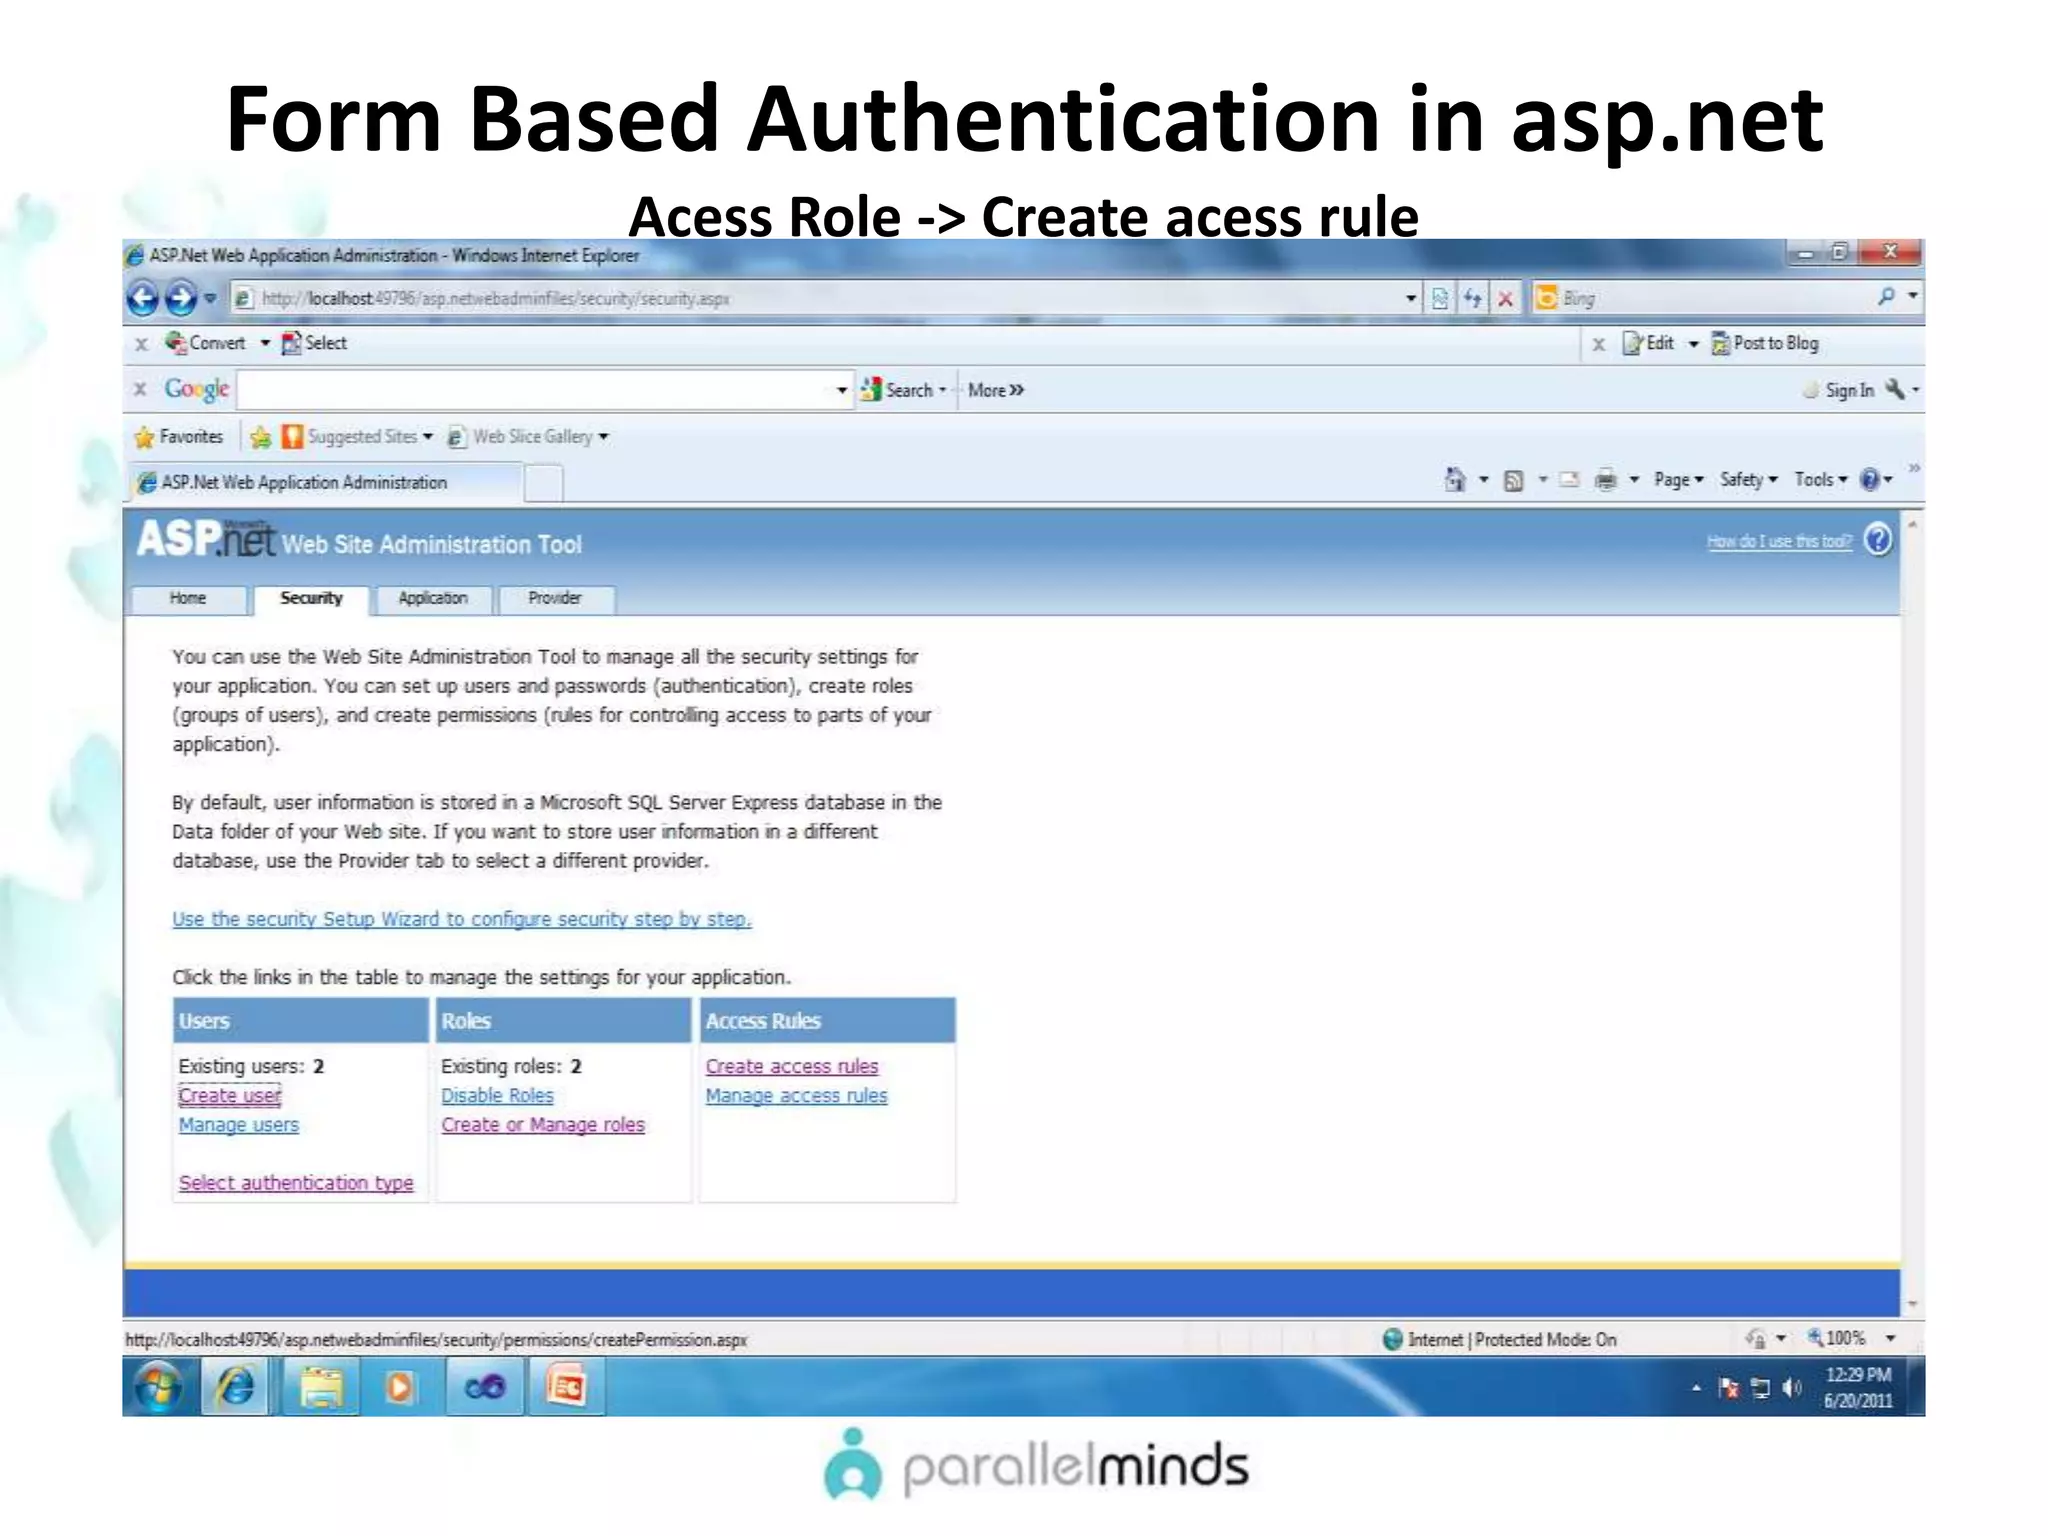Screen dimensions: 2048x1536
Task: Click the Home icon in command bar
Action: click(1455, 480)
